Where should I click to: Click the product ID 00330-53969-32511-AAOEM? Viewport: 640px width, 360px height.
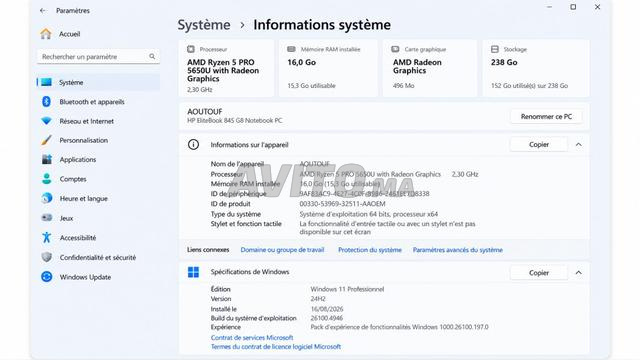pos(342,204)
